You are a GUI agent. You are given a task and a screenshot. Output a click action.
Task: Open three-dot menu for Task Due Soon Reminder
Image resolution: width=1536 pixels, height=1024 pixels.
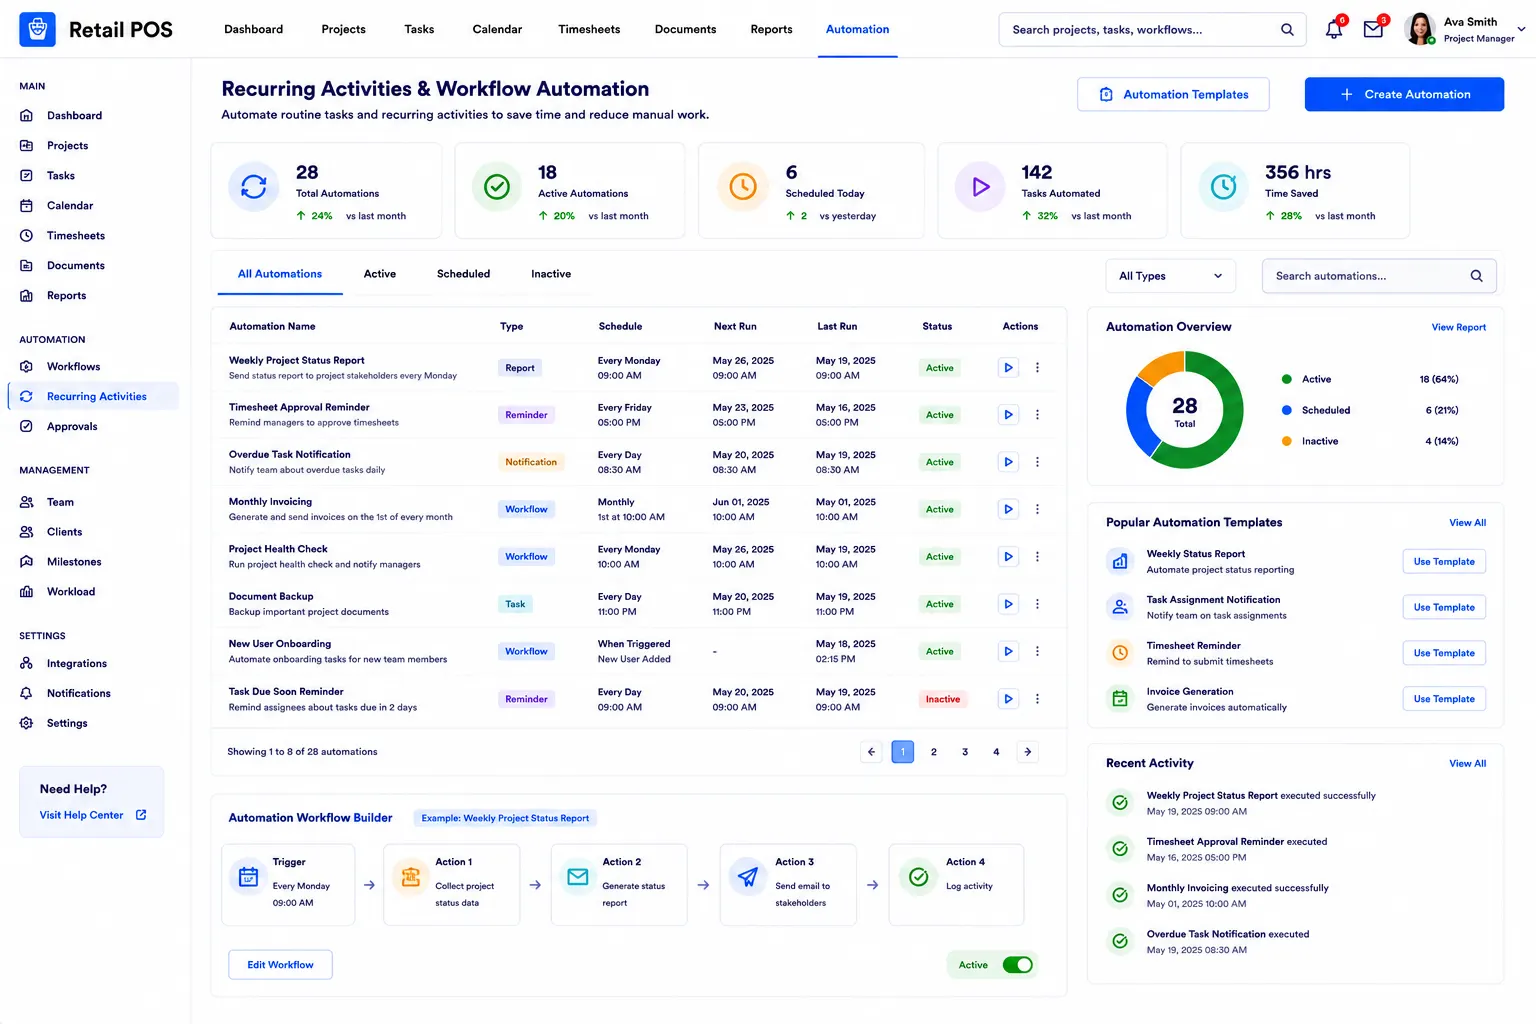pos(1037,699)
